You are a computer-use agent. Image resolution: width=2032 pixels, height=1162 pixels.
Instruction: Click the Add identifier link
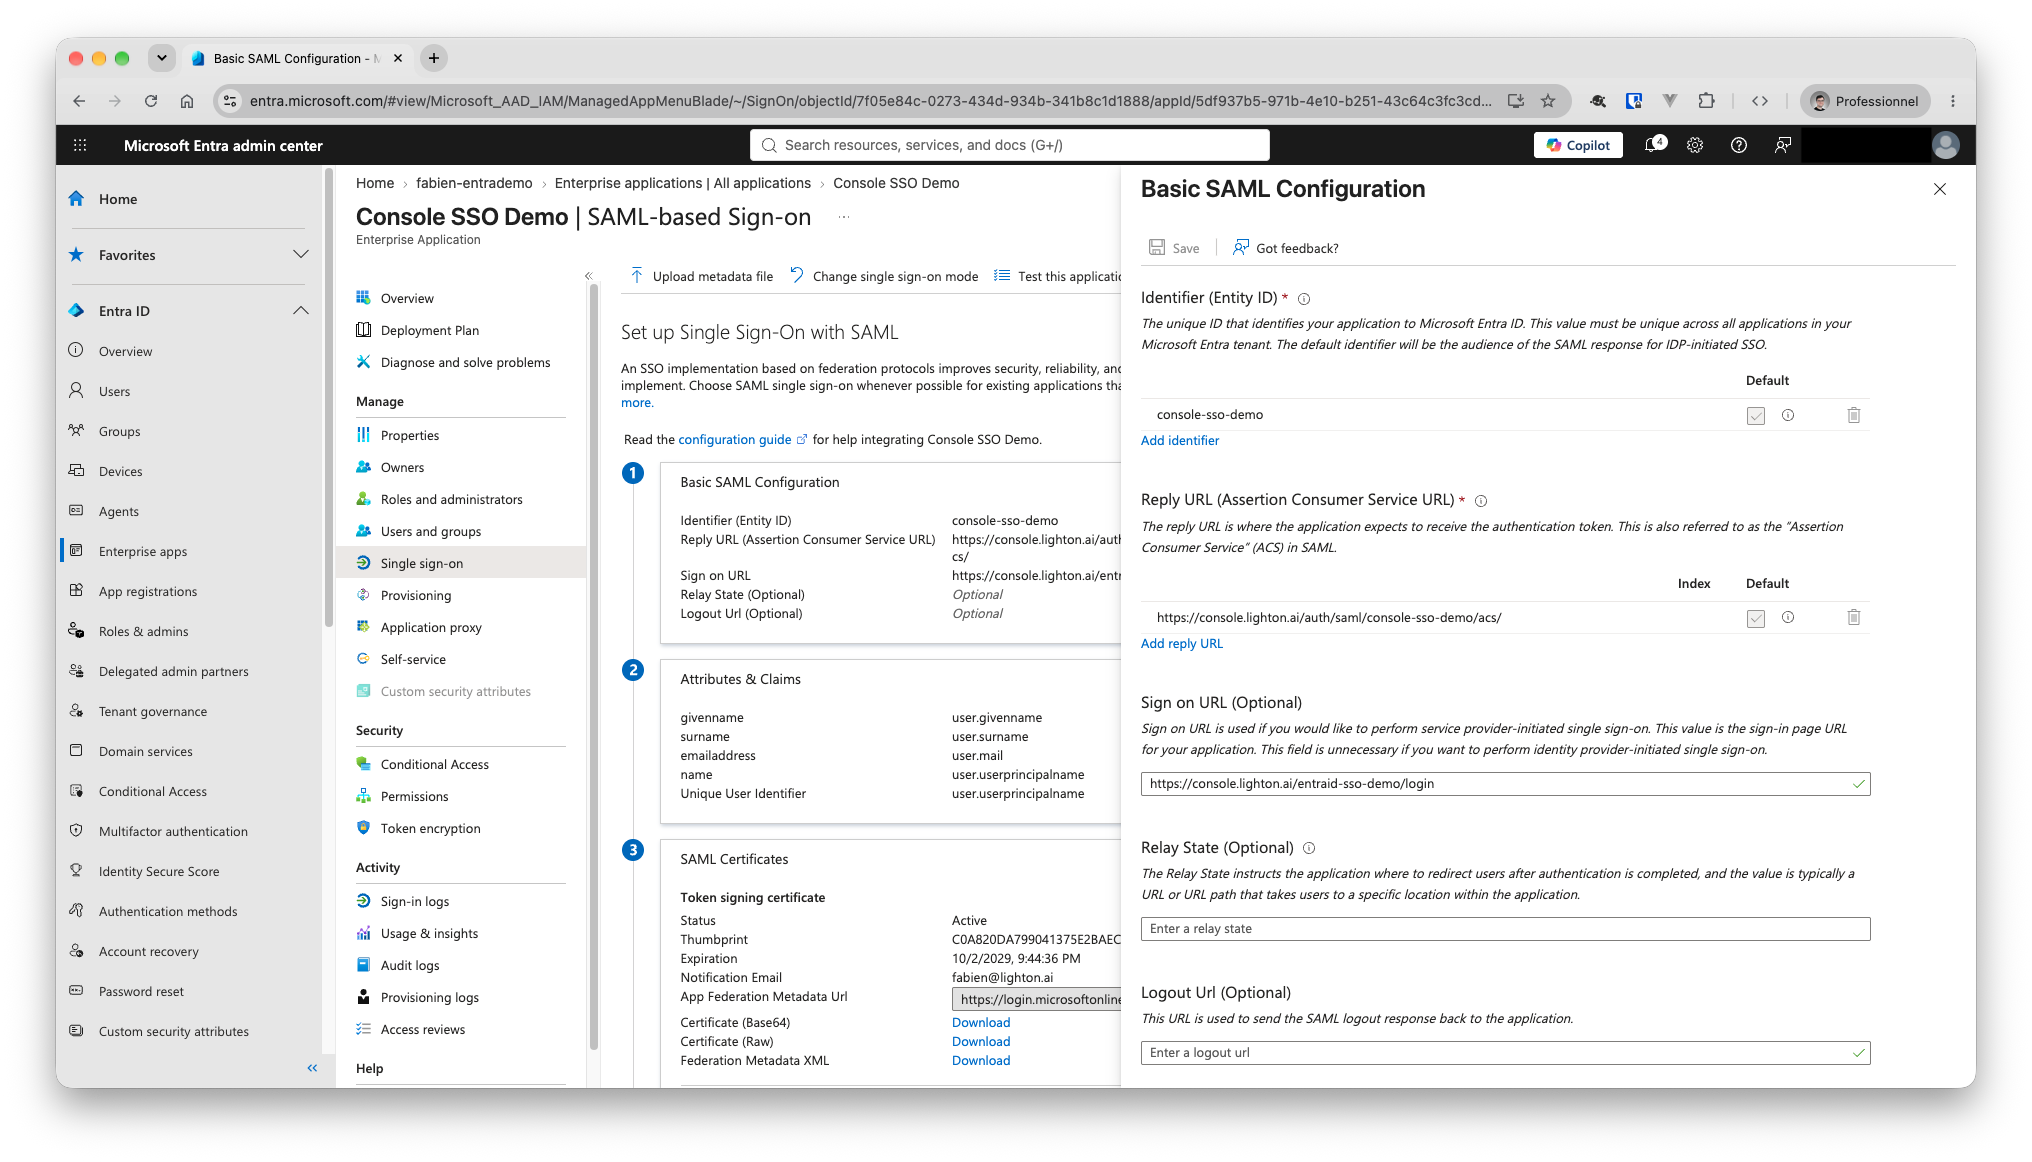click(1179, 441)
